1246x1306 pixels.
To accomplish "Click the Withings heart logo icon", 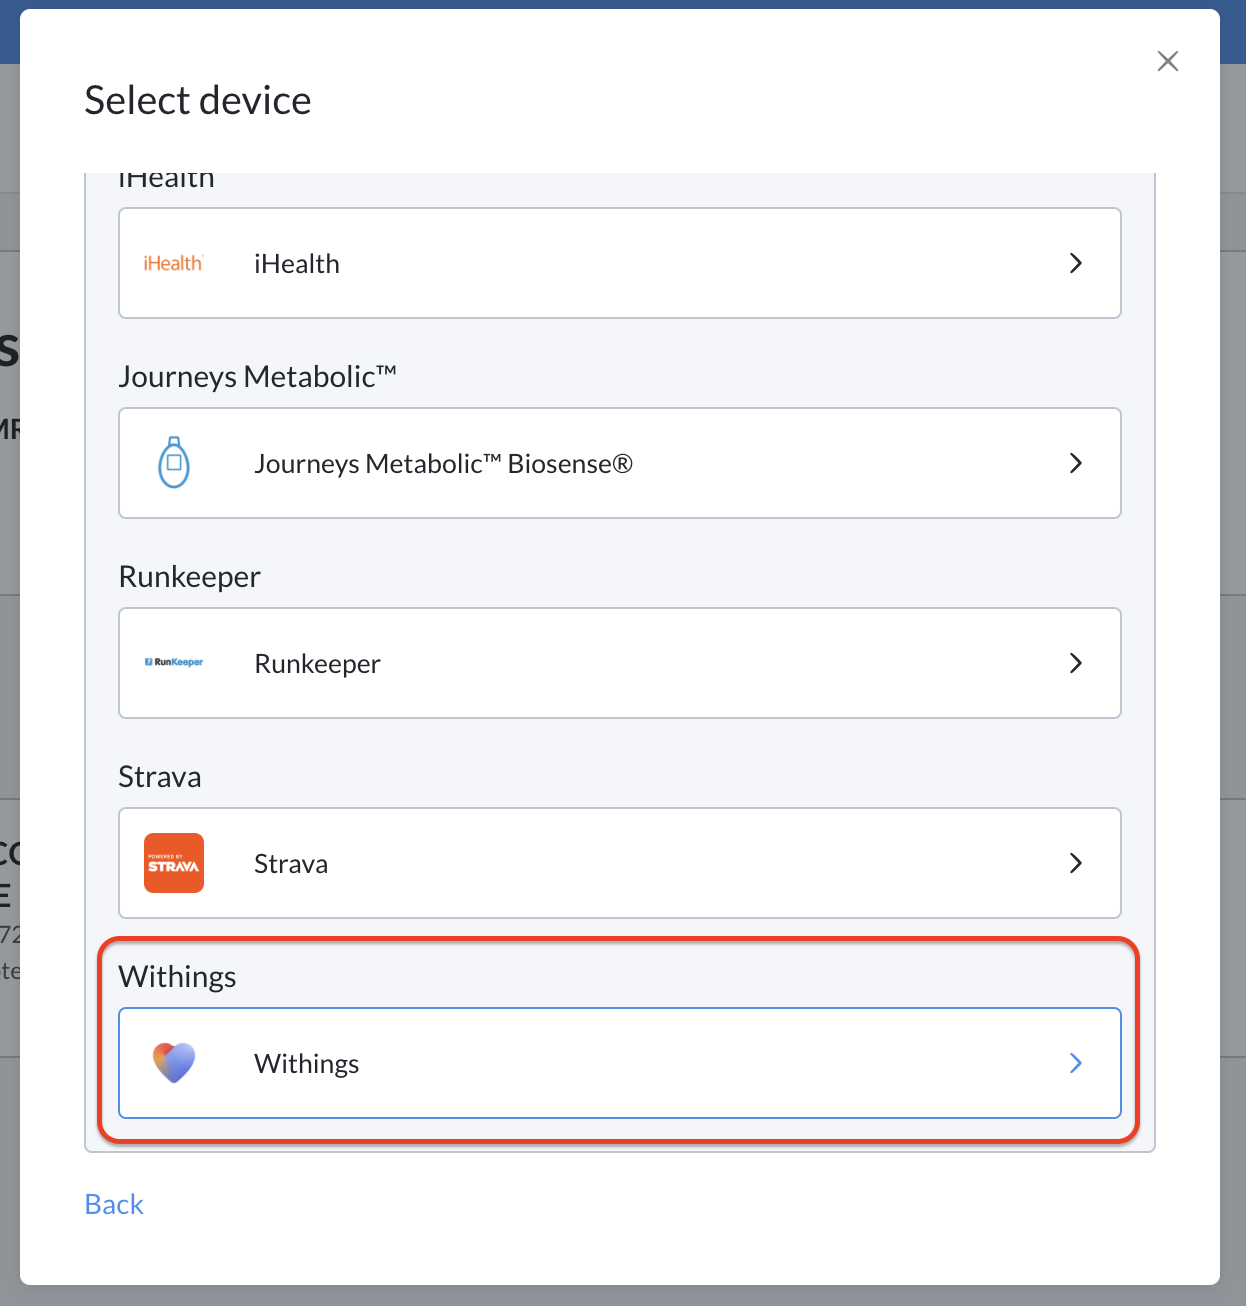I will (x=174, y=1063).
